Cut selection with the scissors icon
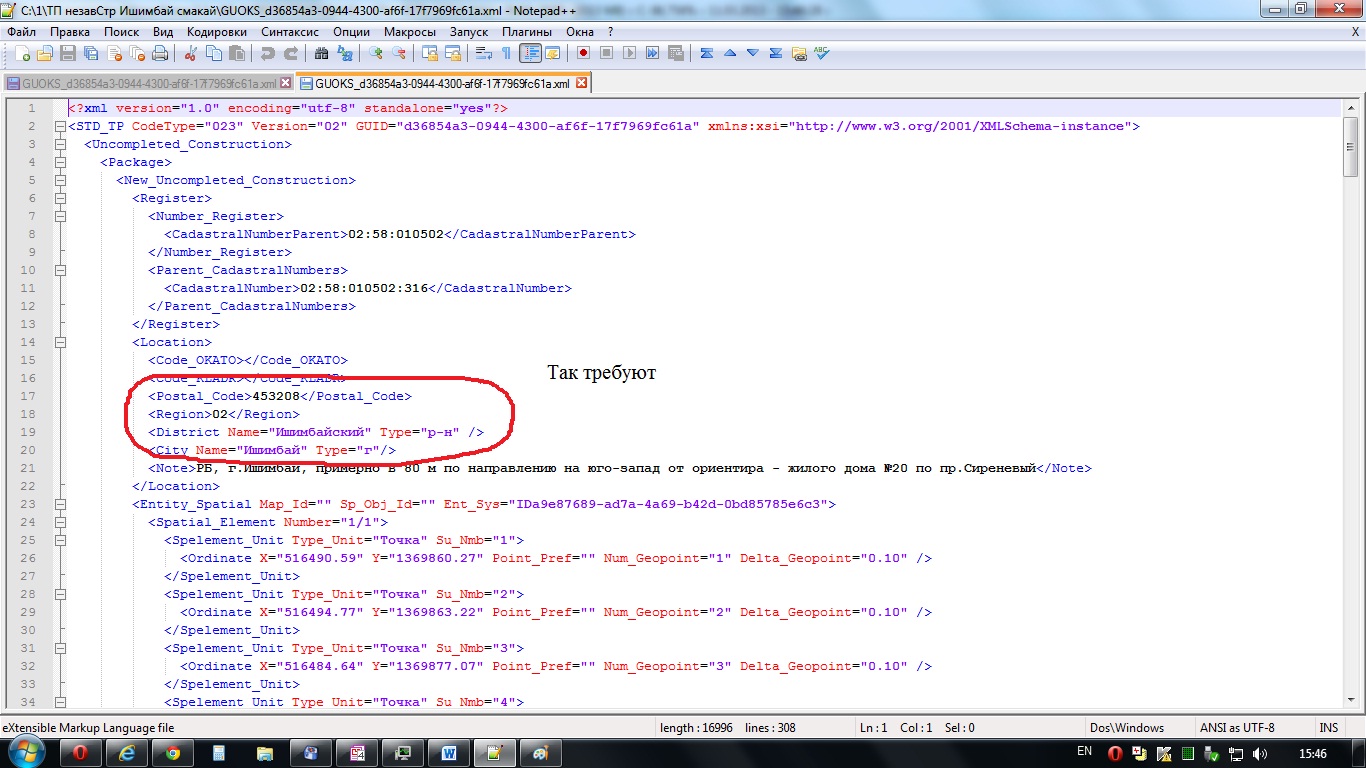The width and height of the screenshot is (1366, 768). click(x=191, y=53)
